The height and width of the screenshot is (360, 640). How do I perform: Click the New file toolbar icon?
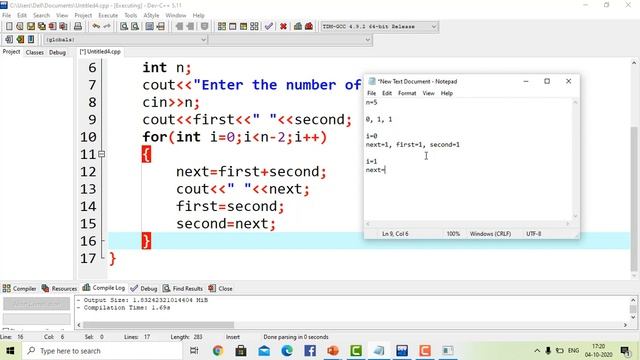click(9, 27)
